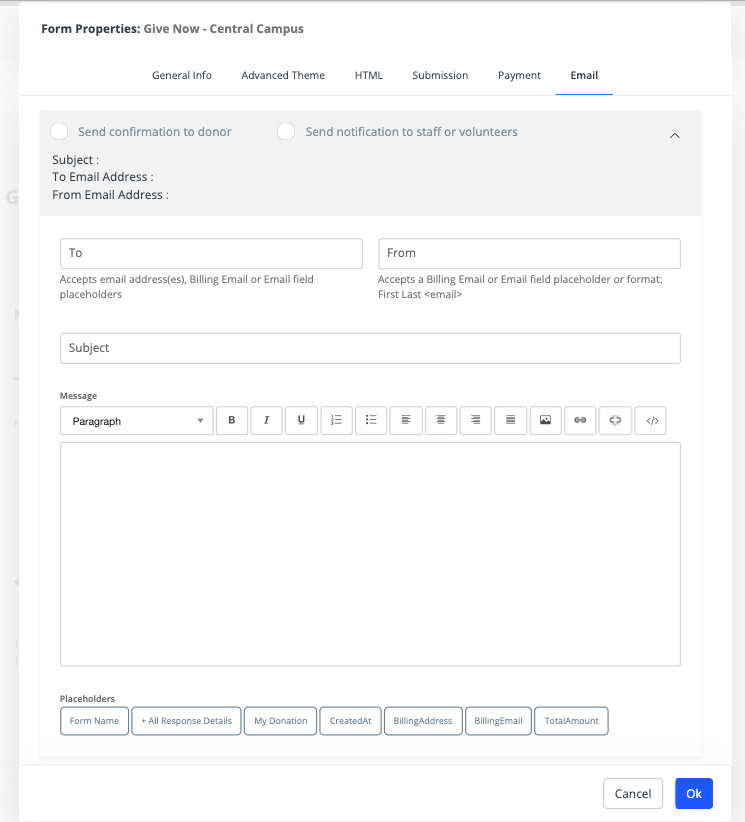
Task: Click inside the Message body editor
Action: click(x=370, y=554)
